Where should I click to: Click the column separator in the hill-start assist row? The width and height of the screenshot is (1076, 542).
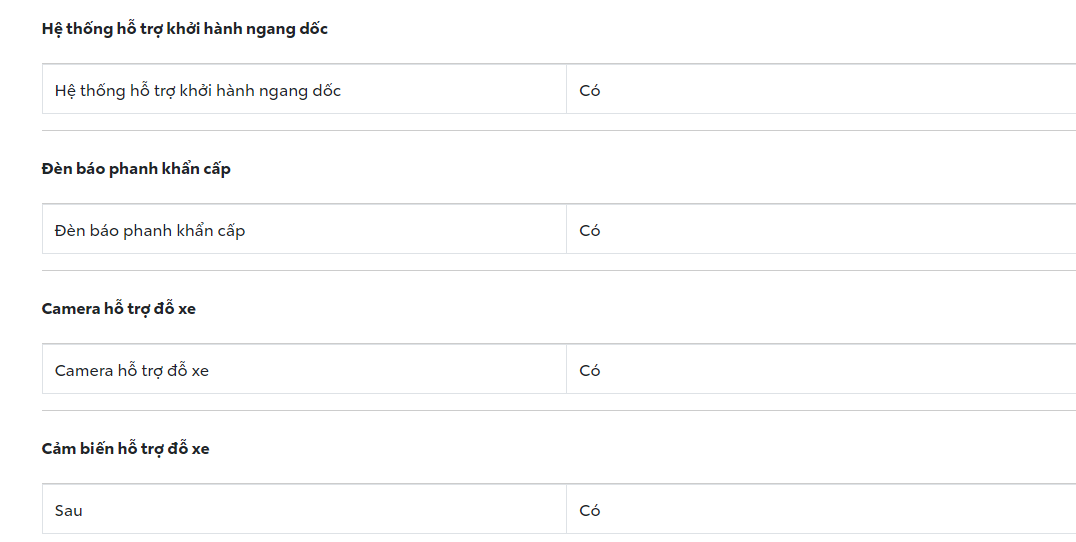[566, 90]
